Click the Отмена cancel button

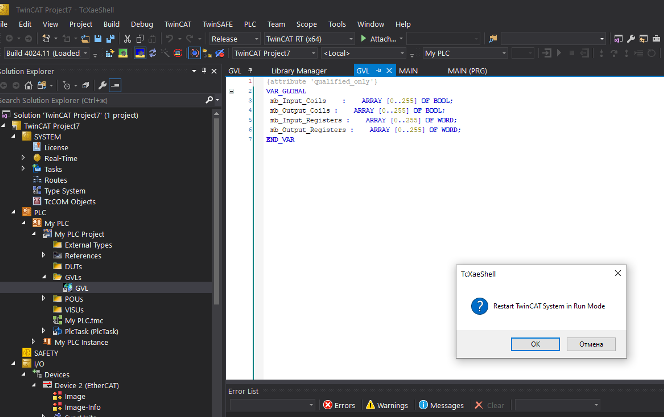pos(591,344)
